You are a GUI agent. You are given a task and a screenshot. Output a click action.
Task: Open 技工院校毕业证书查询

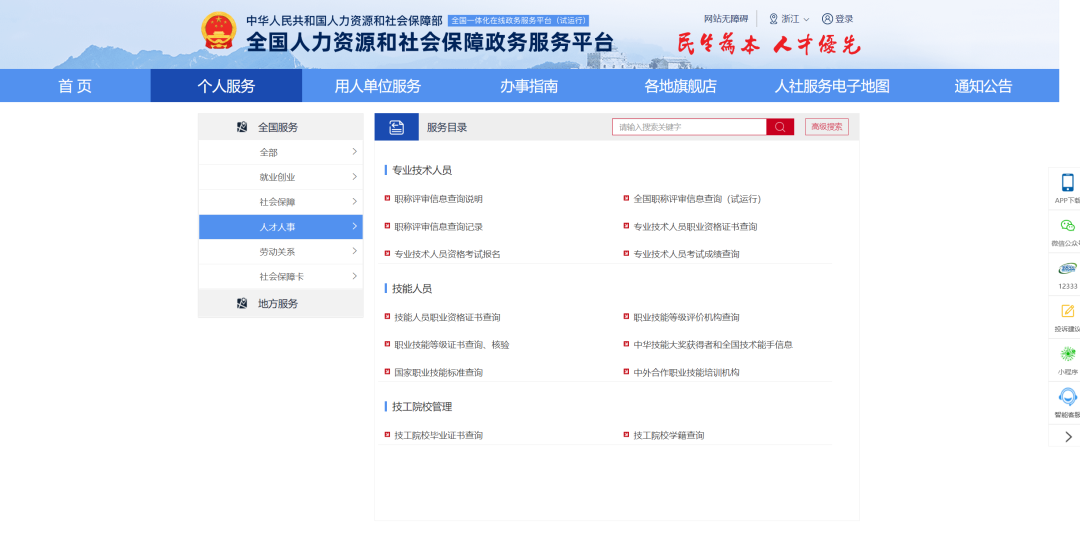point(439,436)
